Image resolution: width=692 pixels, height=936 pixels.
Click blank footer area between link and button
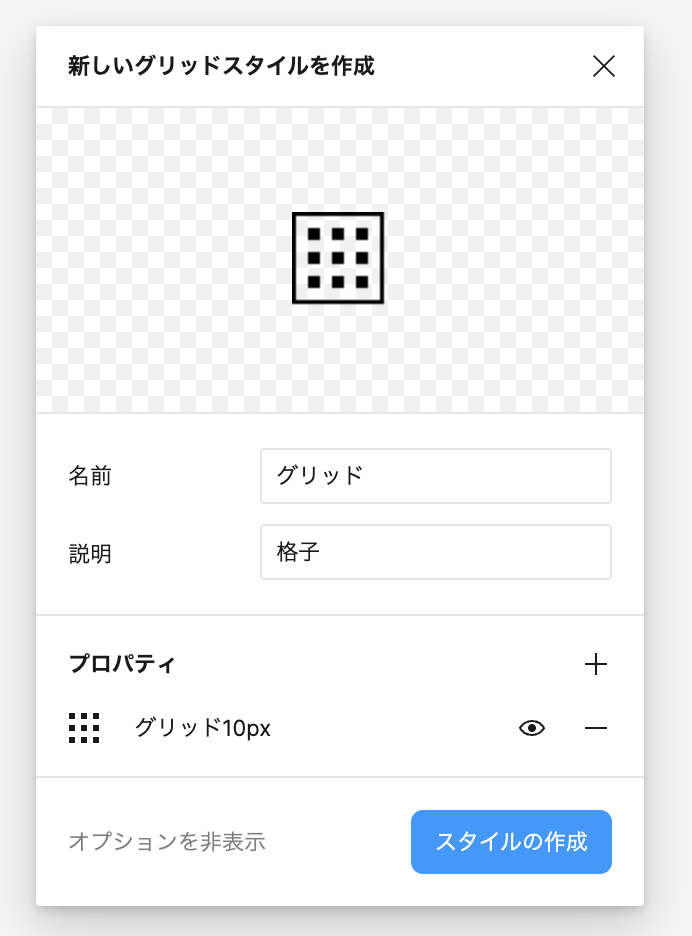[338, 842]
